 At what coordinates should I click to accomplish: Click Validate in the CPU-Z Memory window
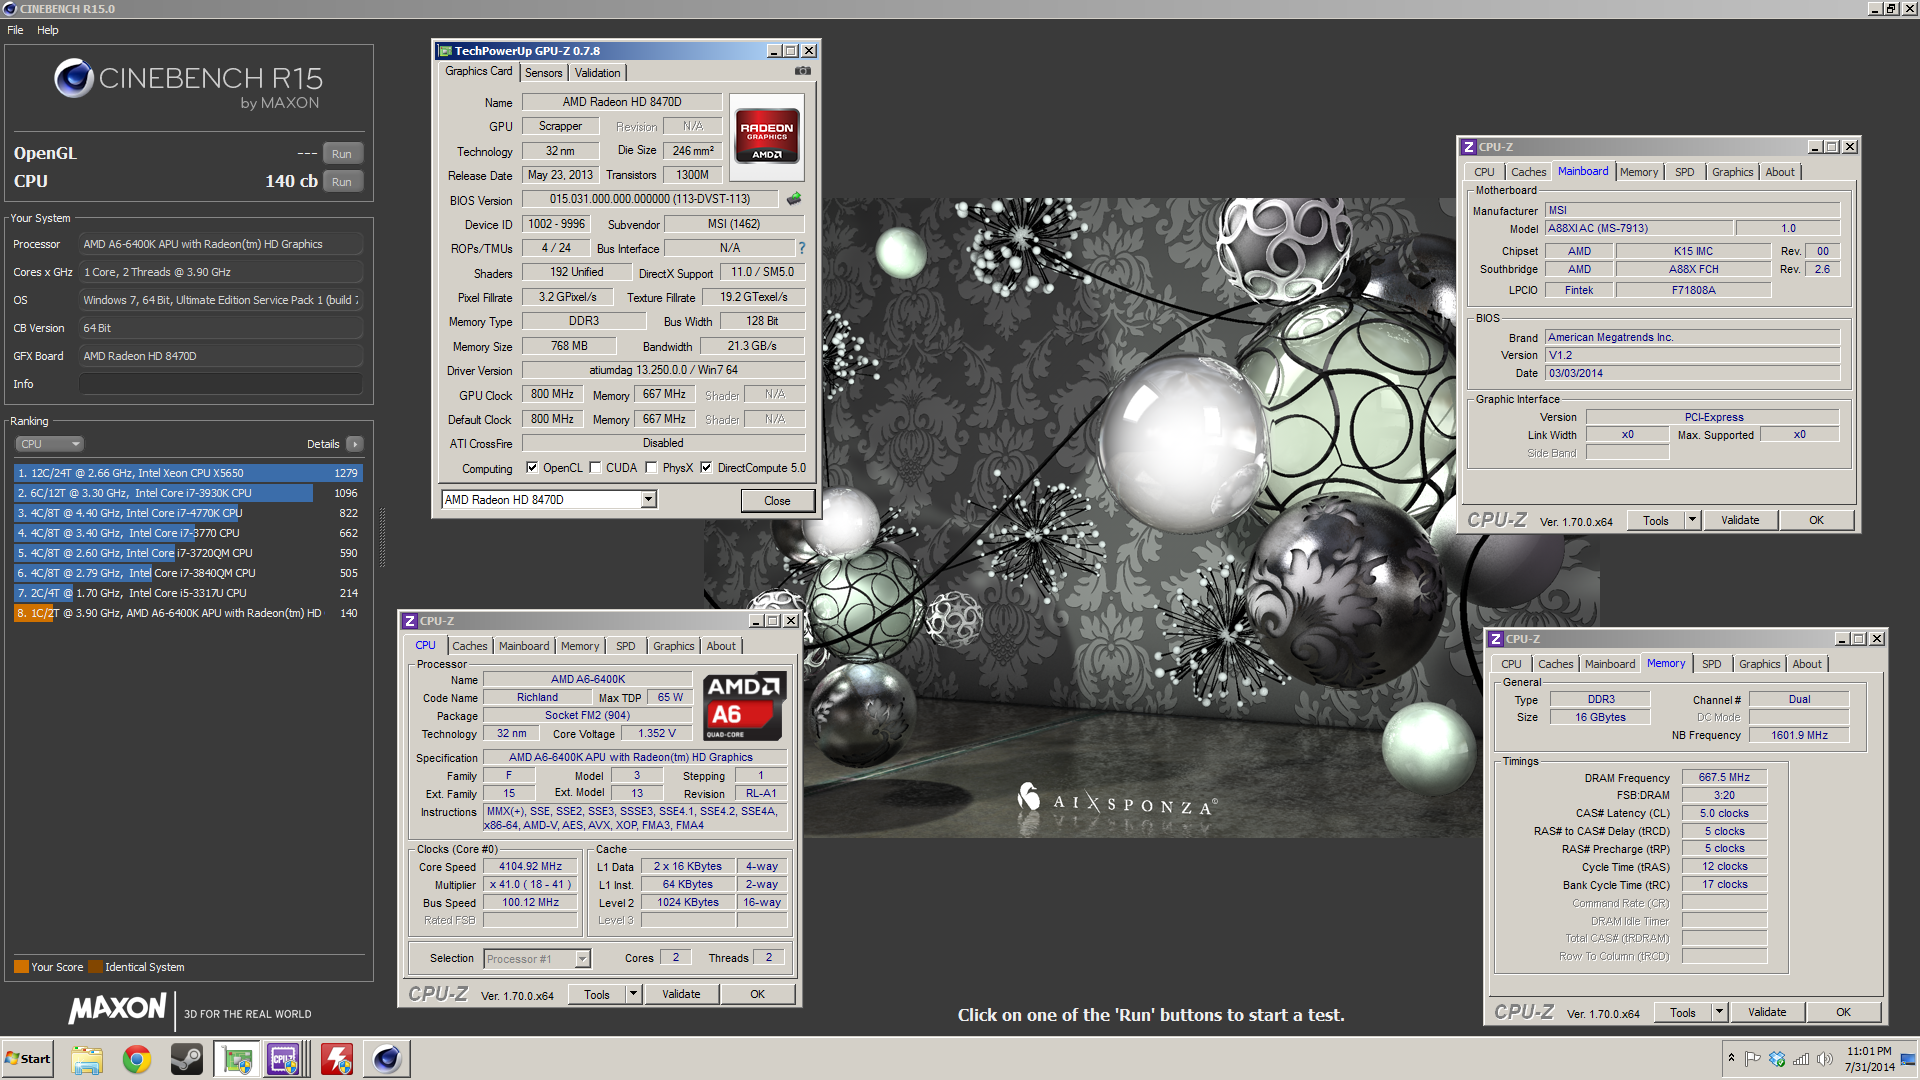[x=1767, y=1012]
